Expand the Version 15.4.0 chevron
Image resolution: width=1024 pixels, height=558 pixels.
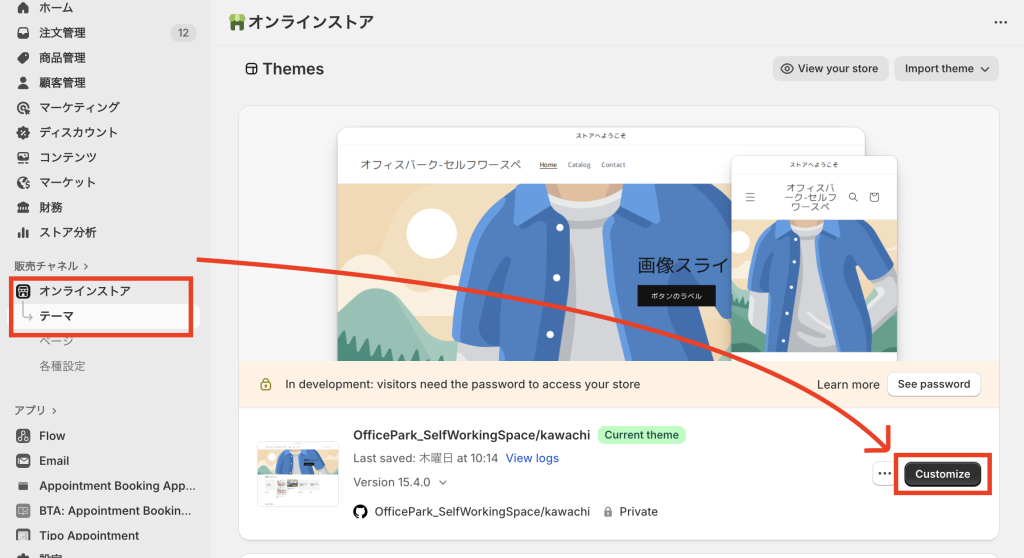tap(443, 482)
